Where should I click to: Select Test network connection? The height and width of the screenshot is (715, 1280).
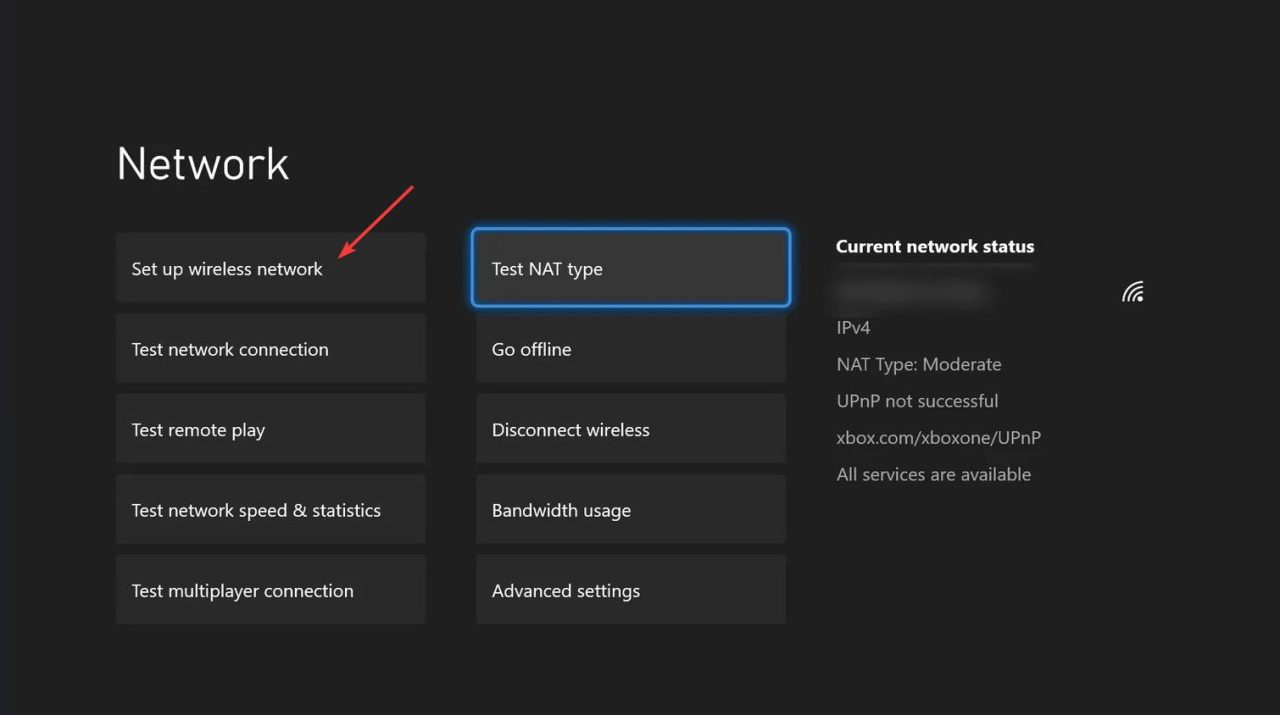270,349
